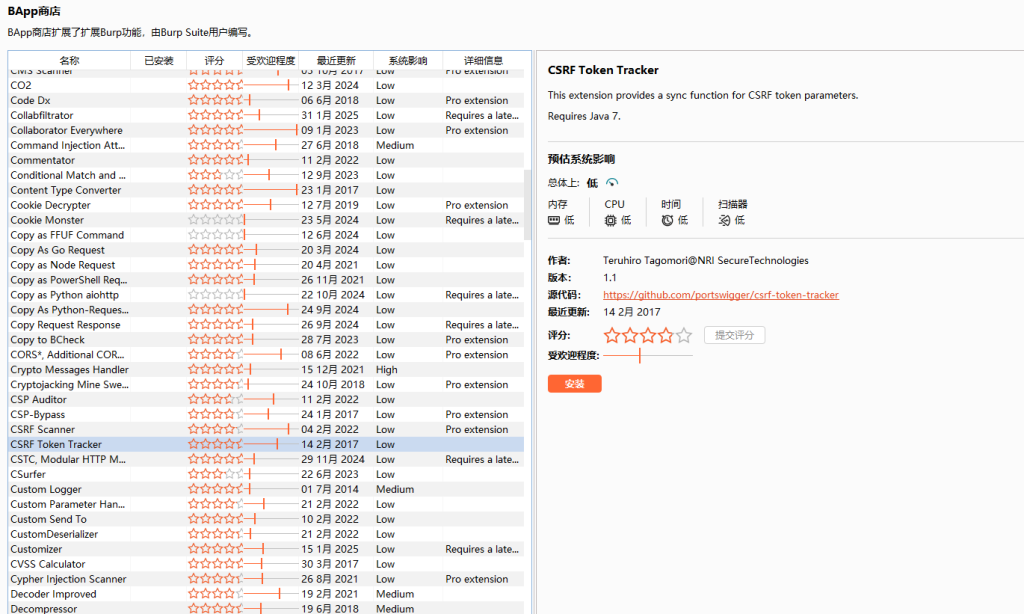Sort by 系统影响 column header
This screenshot has width=1024, height=614.
408,60
